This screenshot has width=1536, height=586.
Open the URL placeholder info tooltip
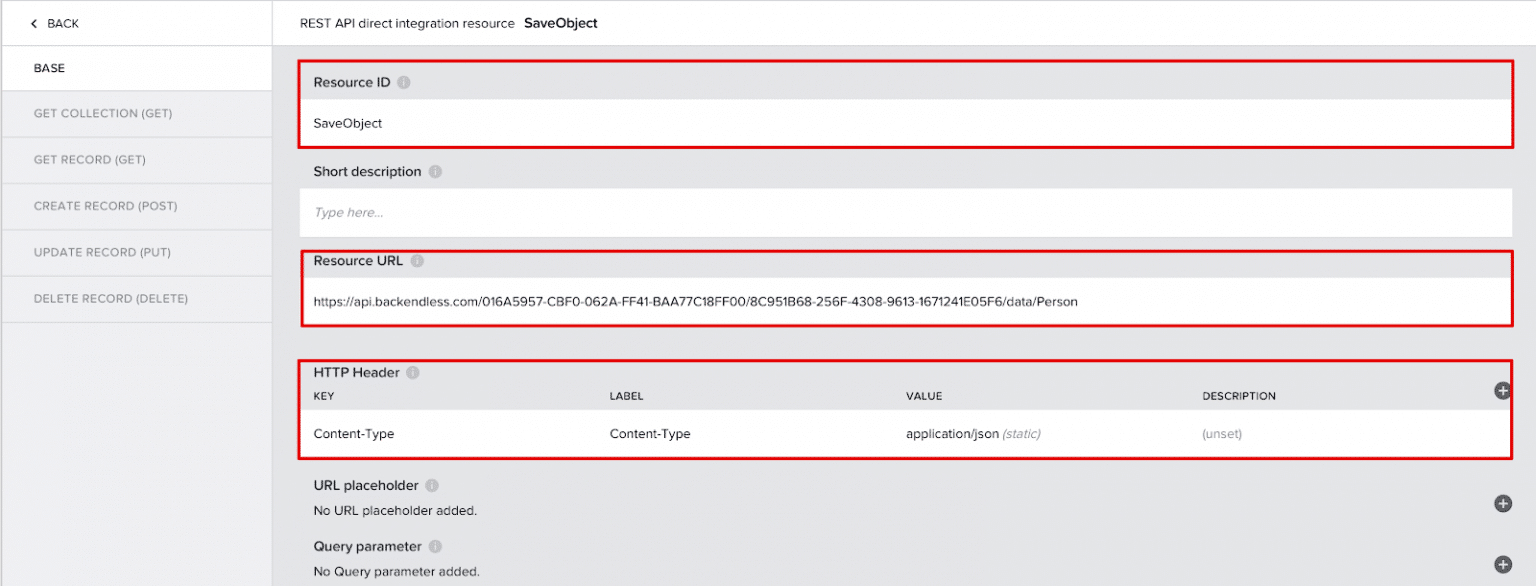[x=431, y=485]
